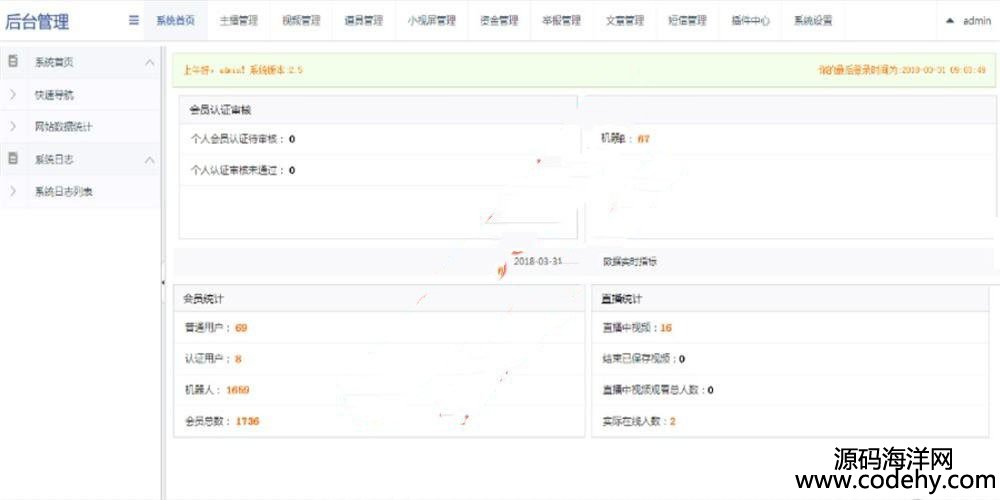This screenshot has height=500, width=1000.
Task: Click the 直播中视频观看总人数 row
Action: pyautogui.click(x=791, y=390)
